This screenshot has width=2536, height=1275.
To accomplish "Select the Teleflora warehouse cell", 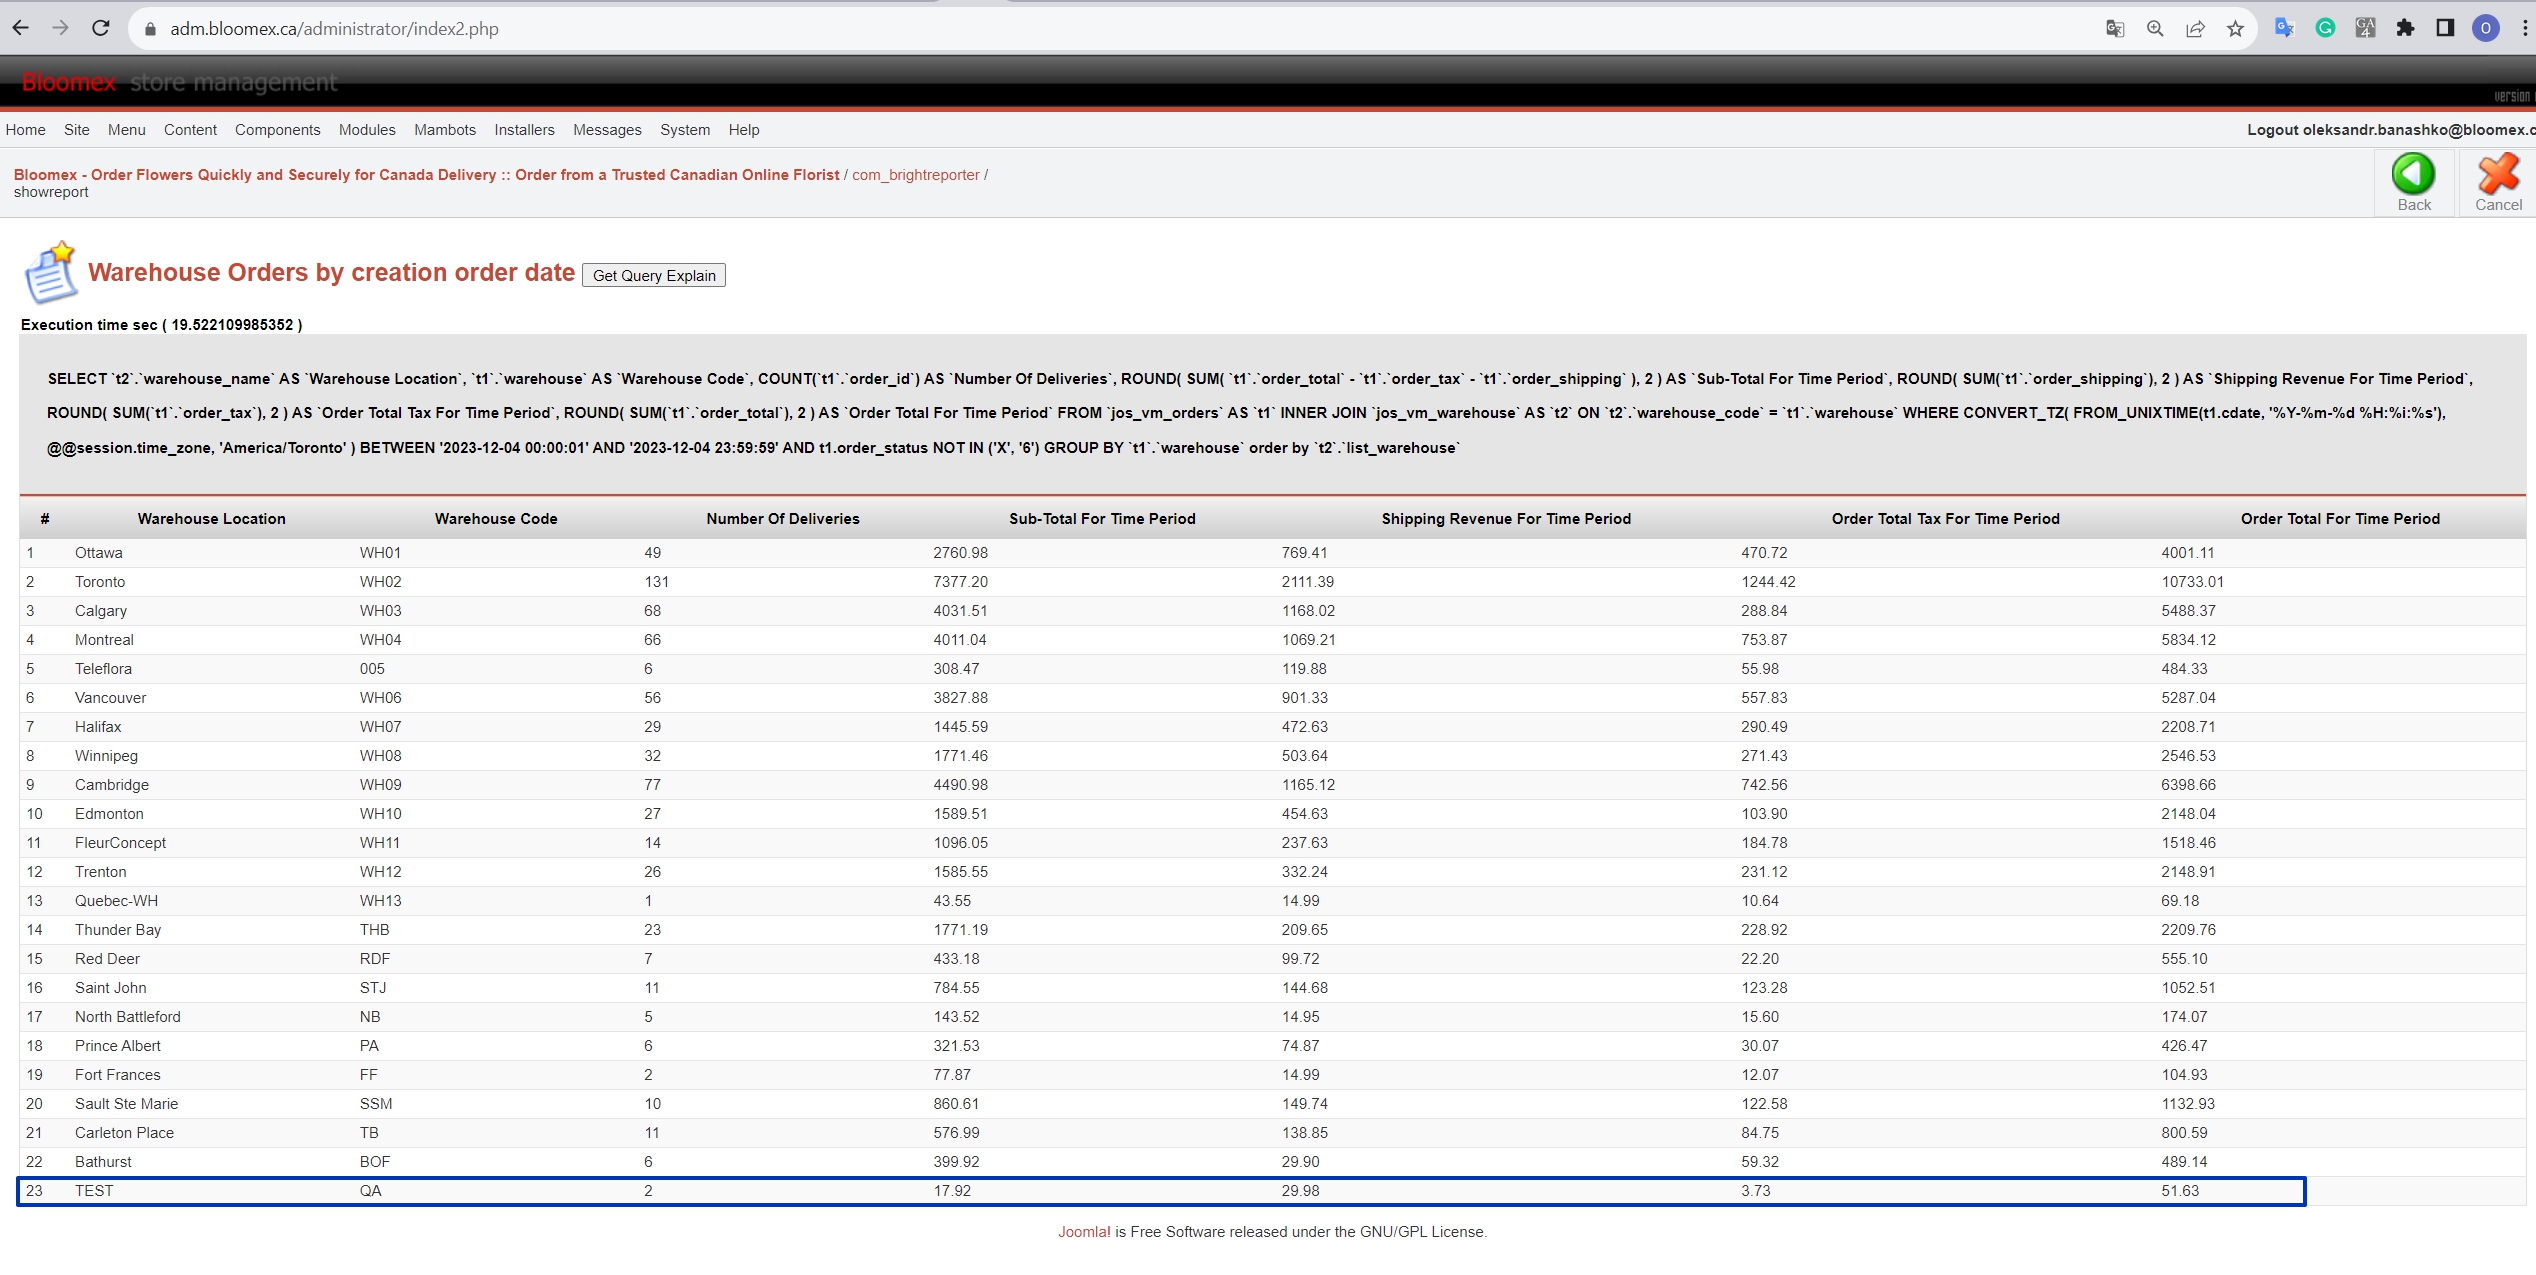I will click(103, 669).
